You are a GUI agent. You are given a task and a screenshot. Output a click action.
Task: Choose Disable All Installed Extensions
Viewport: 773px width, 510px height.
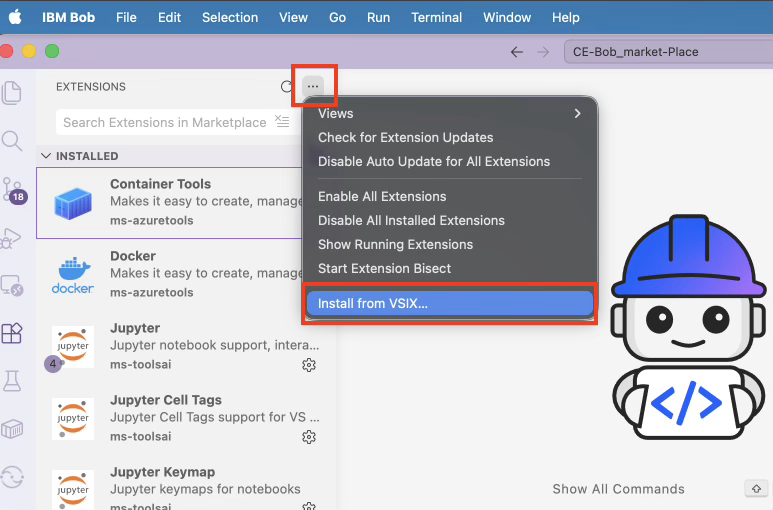tap(411, 220)
